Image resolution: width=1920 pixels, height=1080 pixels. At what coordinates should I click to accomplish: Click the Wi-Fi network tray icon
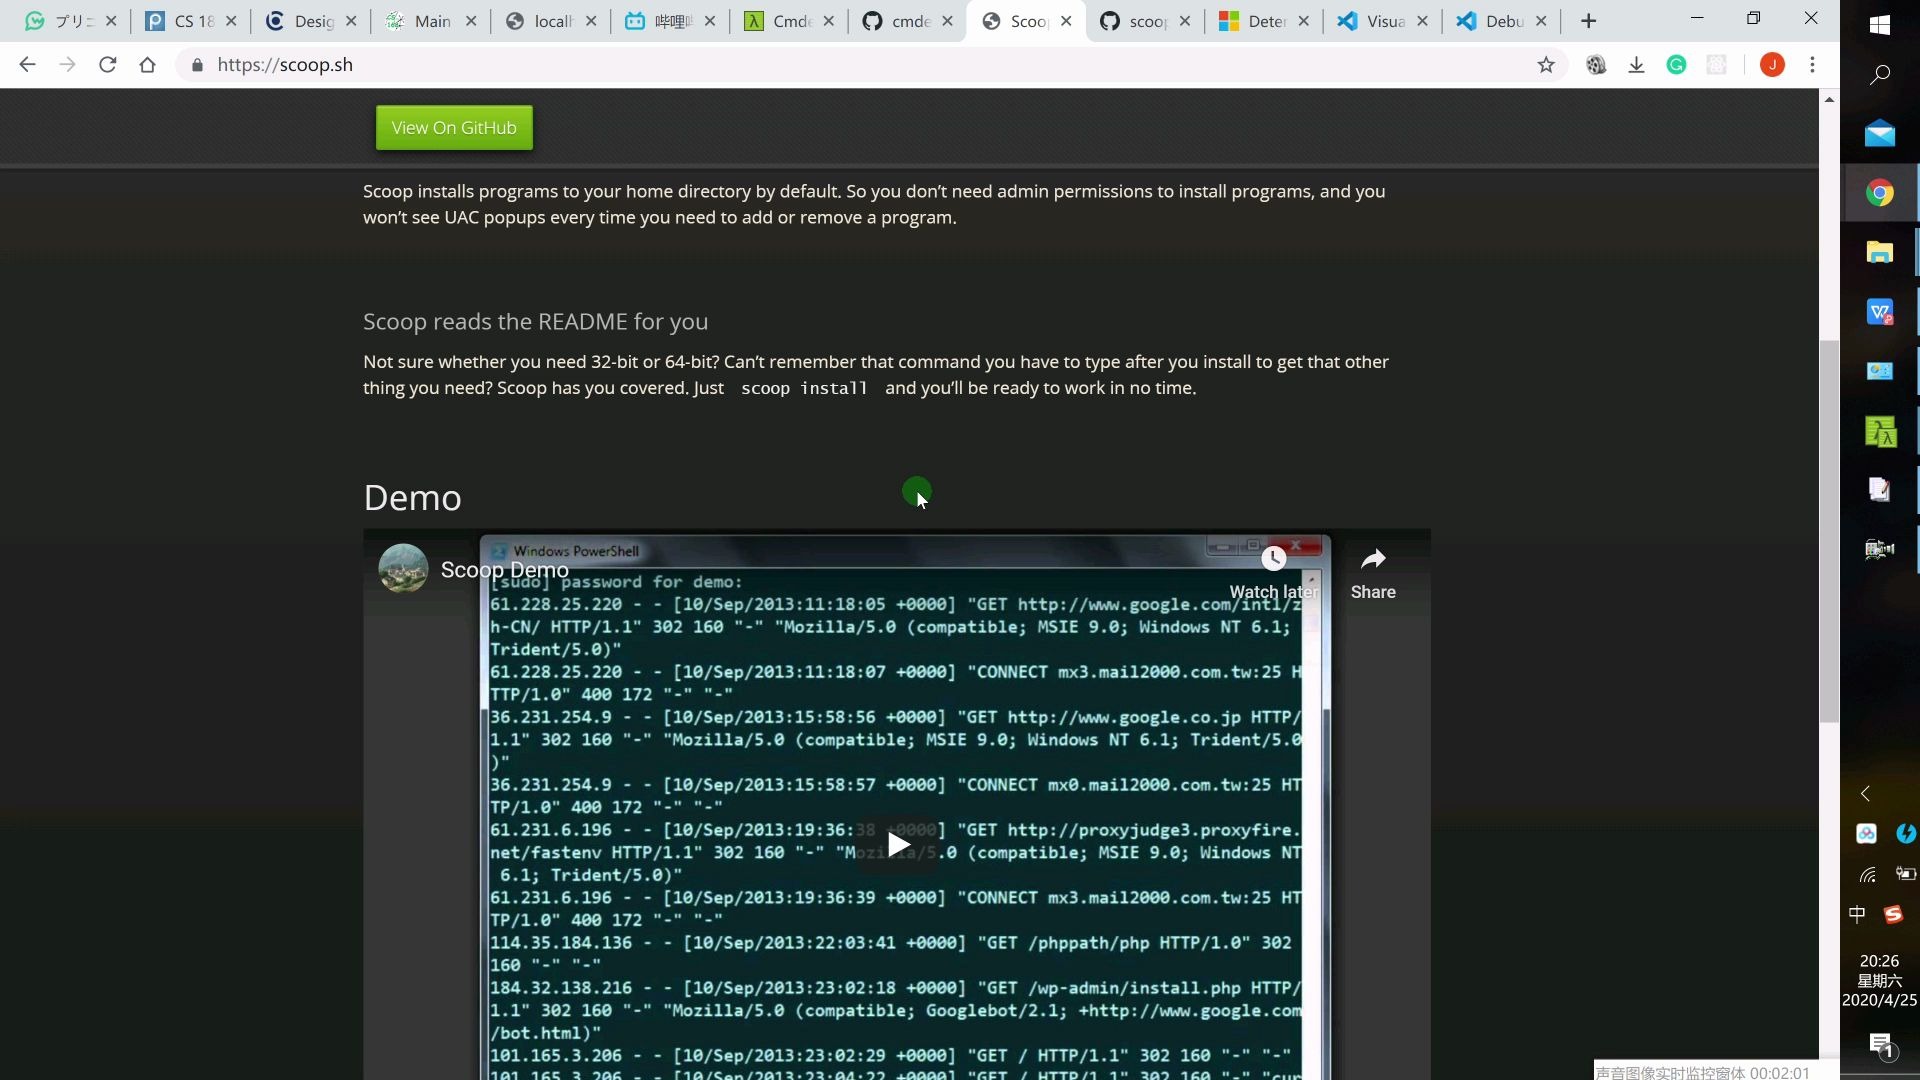point(1867,874)
